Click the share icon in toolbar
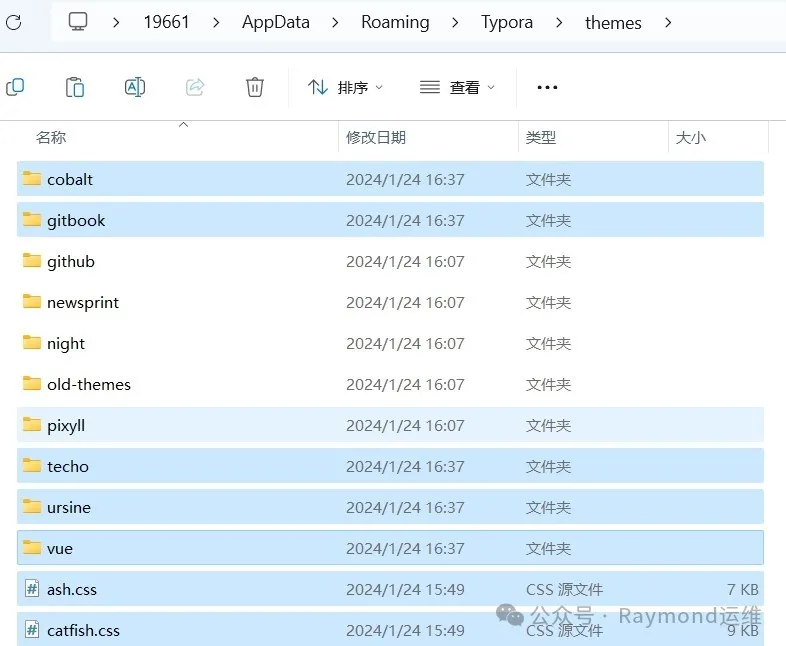Image resolution: width=786 pixels, height=646 pixels. (195, 87)
